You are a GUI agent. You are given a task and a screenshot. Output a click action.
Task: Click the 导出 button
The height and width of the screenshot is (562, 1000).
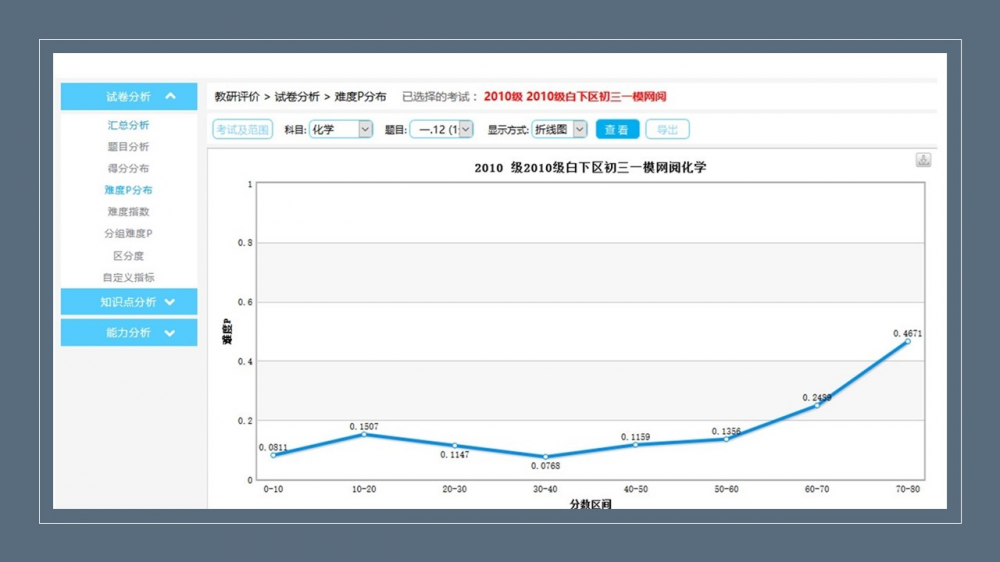pyautogui.click(x=667, y=129)
